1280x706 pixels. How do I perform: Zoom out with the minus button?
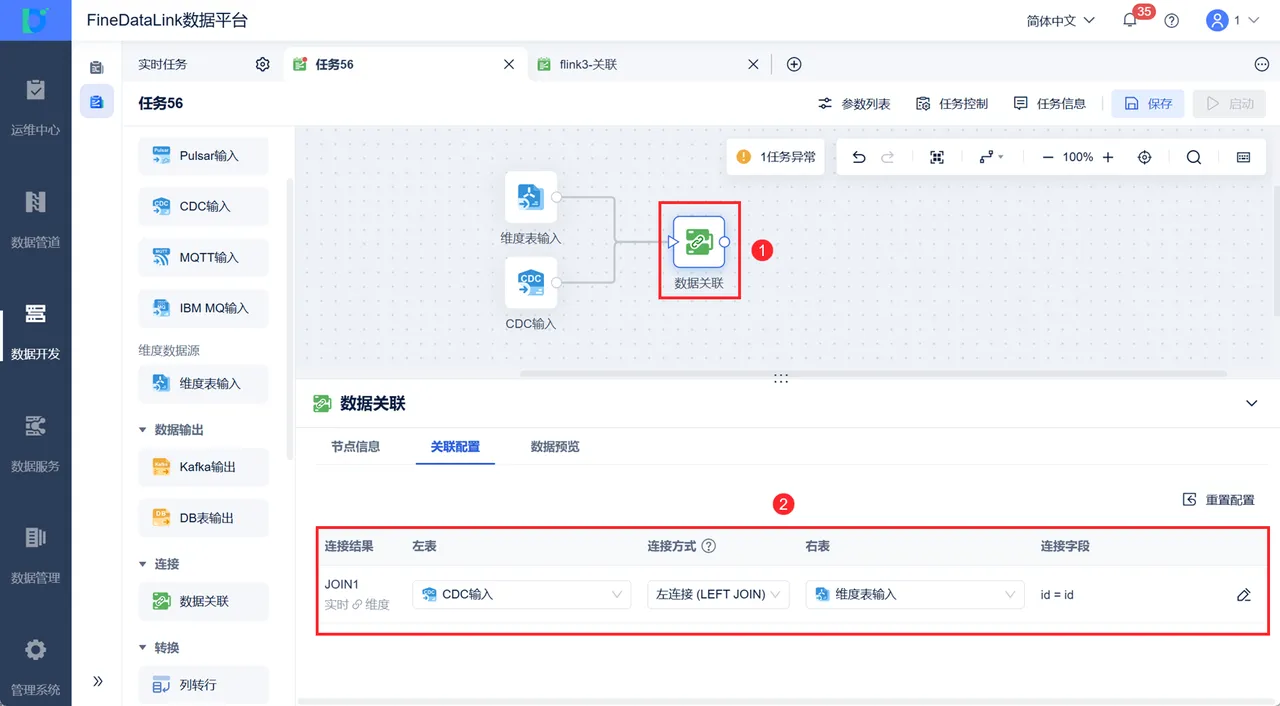(x=1048, y=157)
